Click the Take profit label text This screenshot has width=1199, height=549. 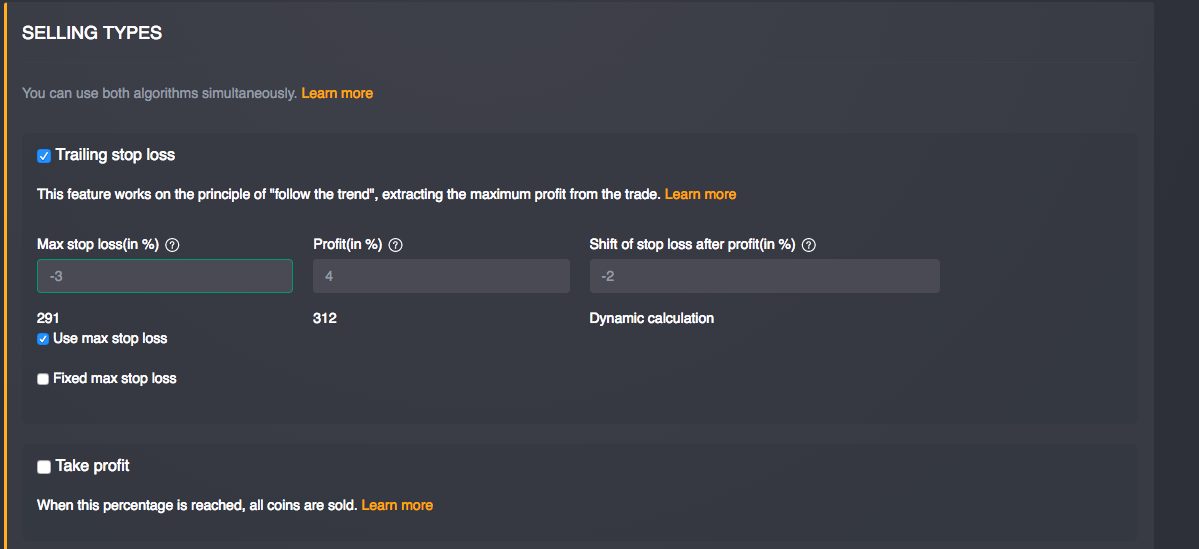[x=93, y=466]
